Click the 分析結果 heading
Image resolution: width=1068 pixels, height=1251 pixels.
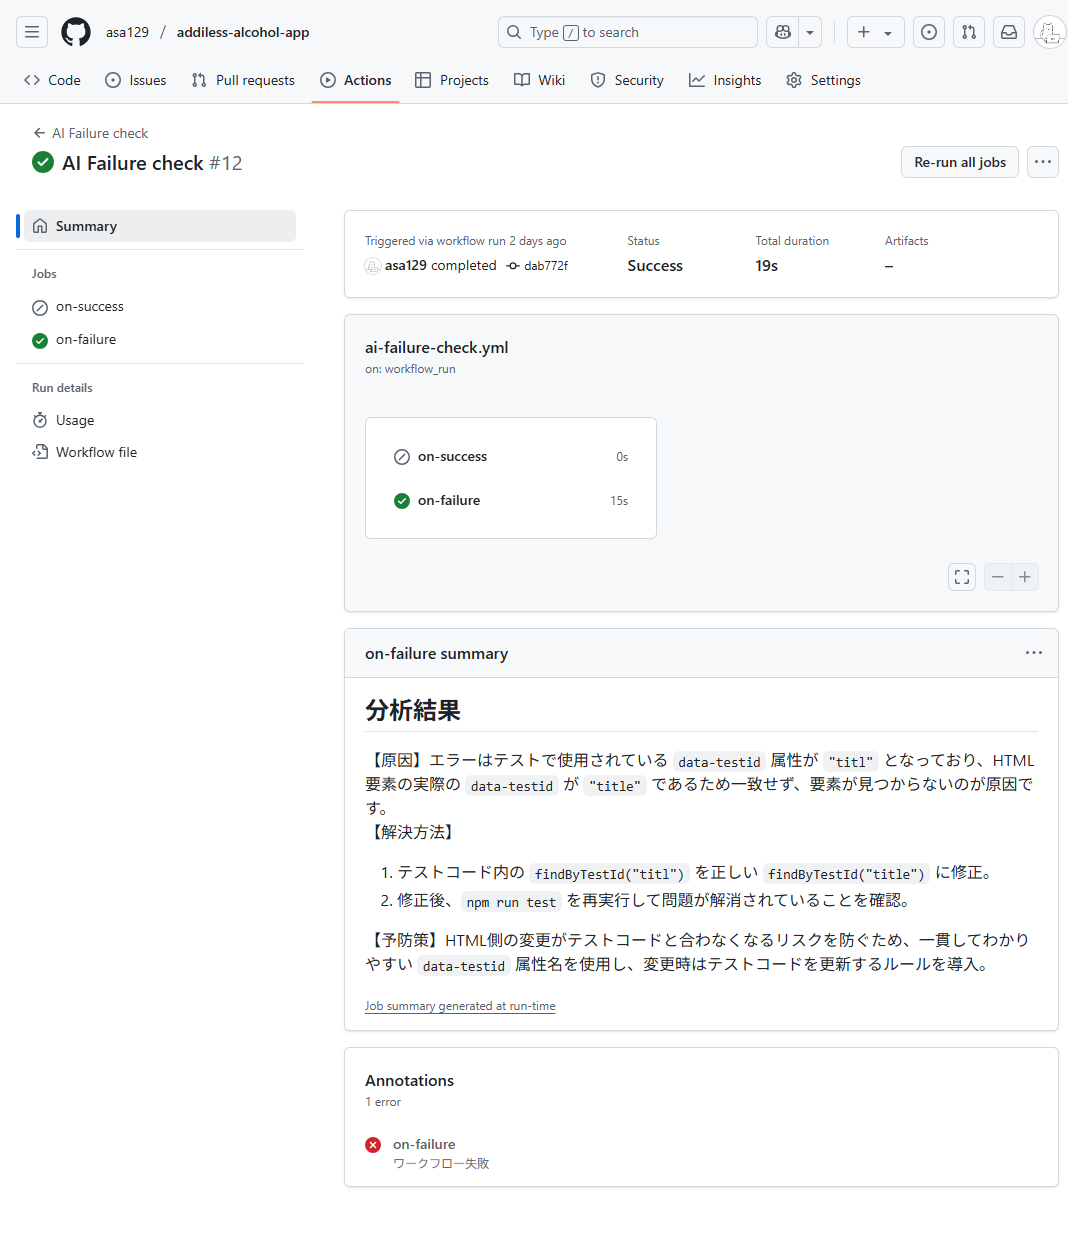[x=413, y=711]
